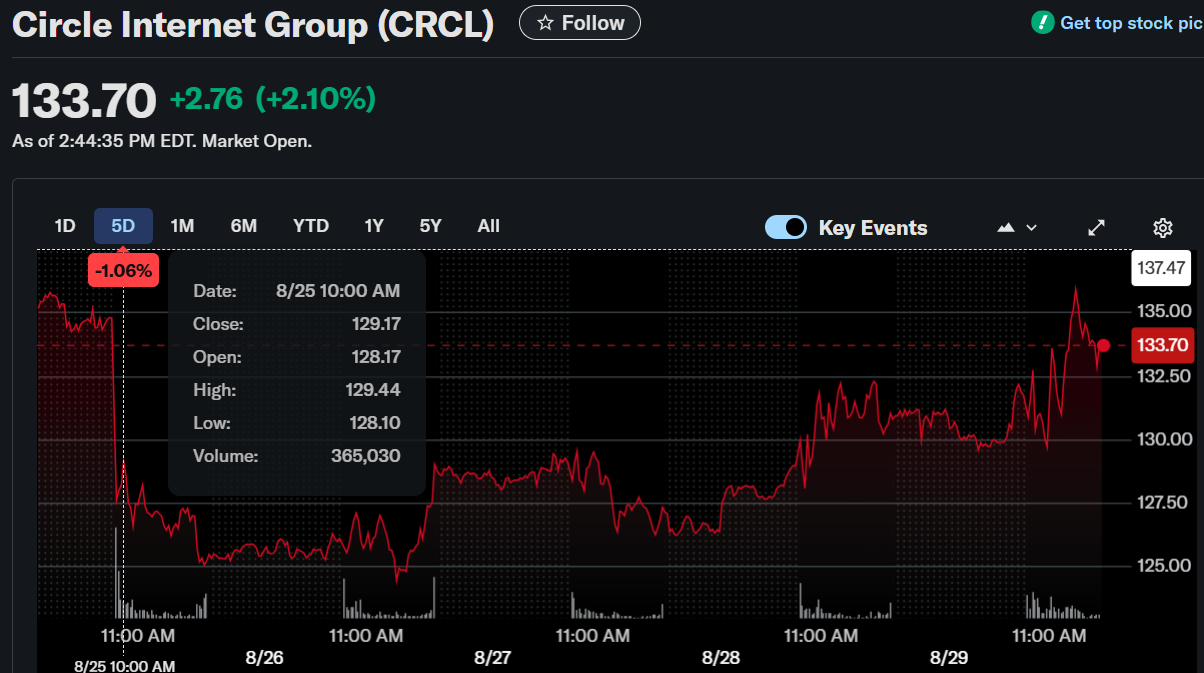Toggle the Key Events switch off
Viewport: 1204px width, 673px height.
click(786, 227)
